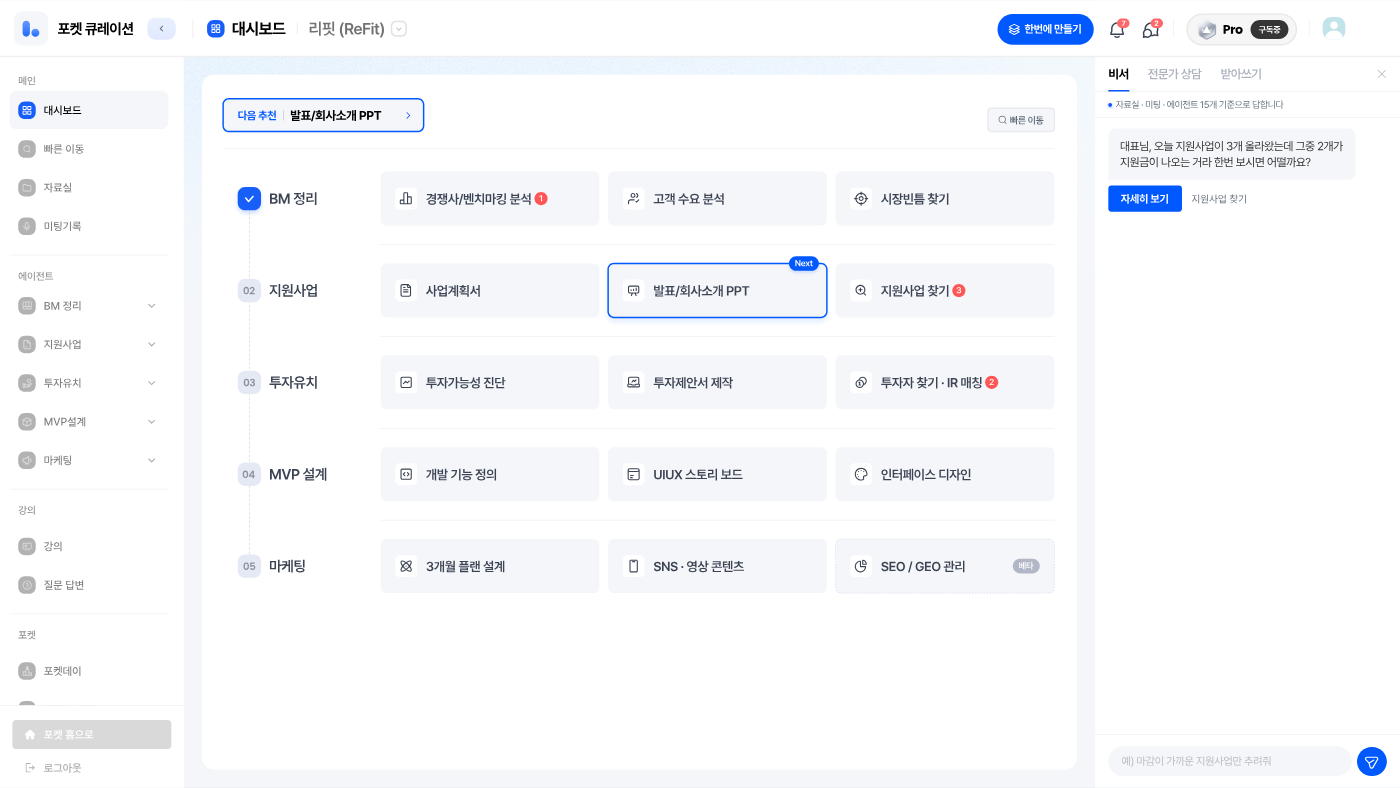Image resolution: width=1400 pixels, height=788 pixels.
Task: Open 미팅기록 in the sidebar
Action: click(x=89, y=226)
